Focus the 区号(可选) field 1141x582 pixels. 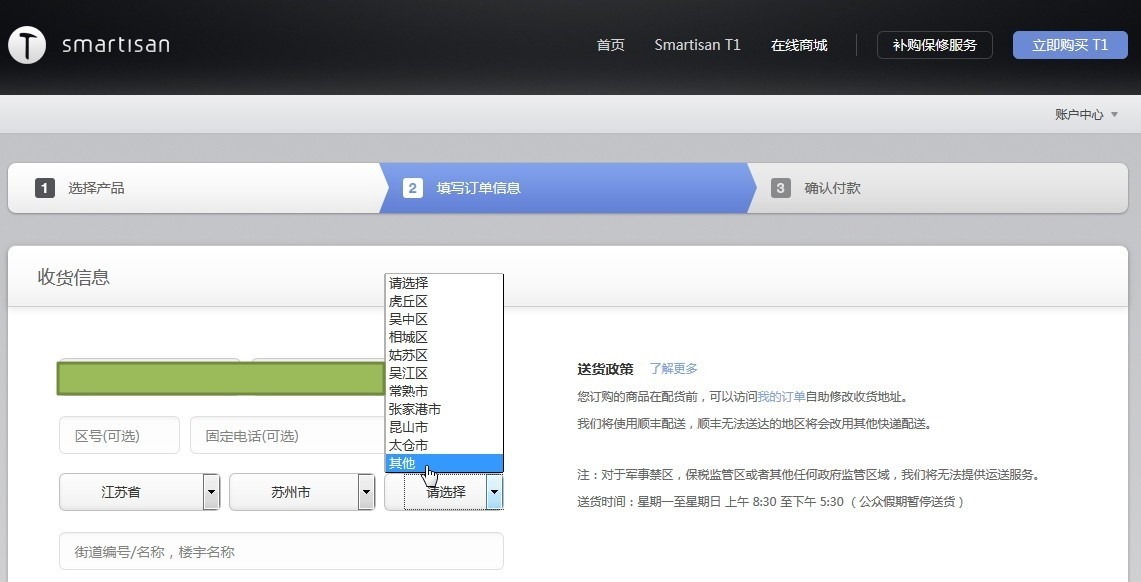click(x=119, y=436)
